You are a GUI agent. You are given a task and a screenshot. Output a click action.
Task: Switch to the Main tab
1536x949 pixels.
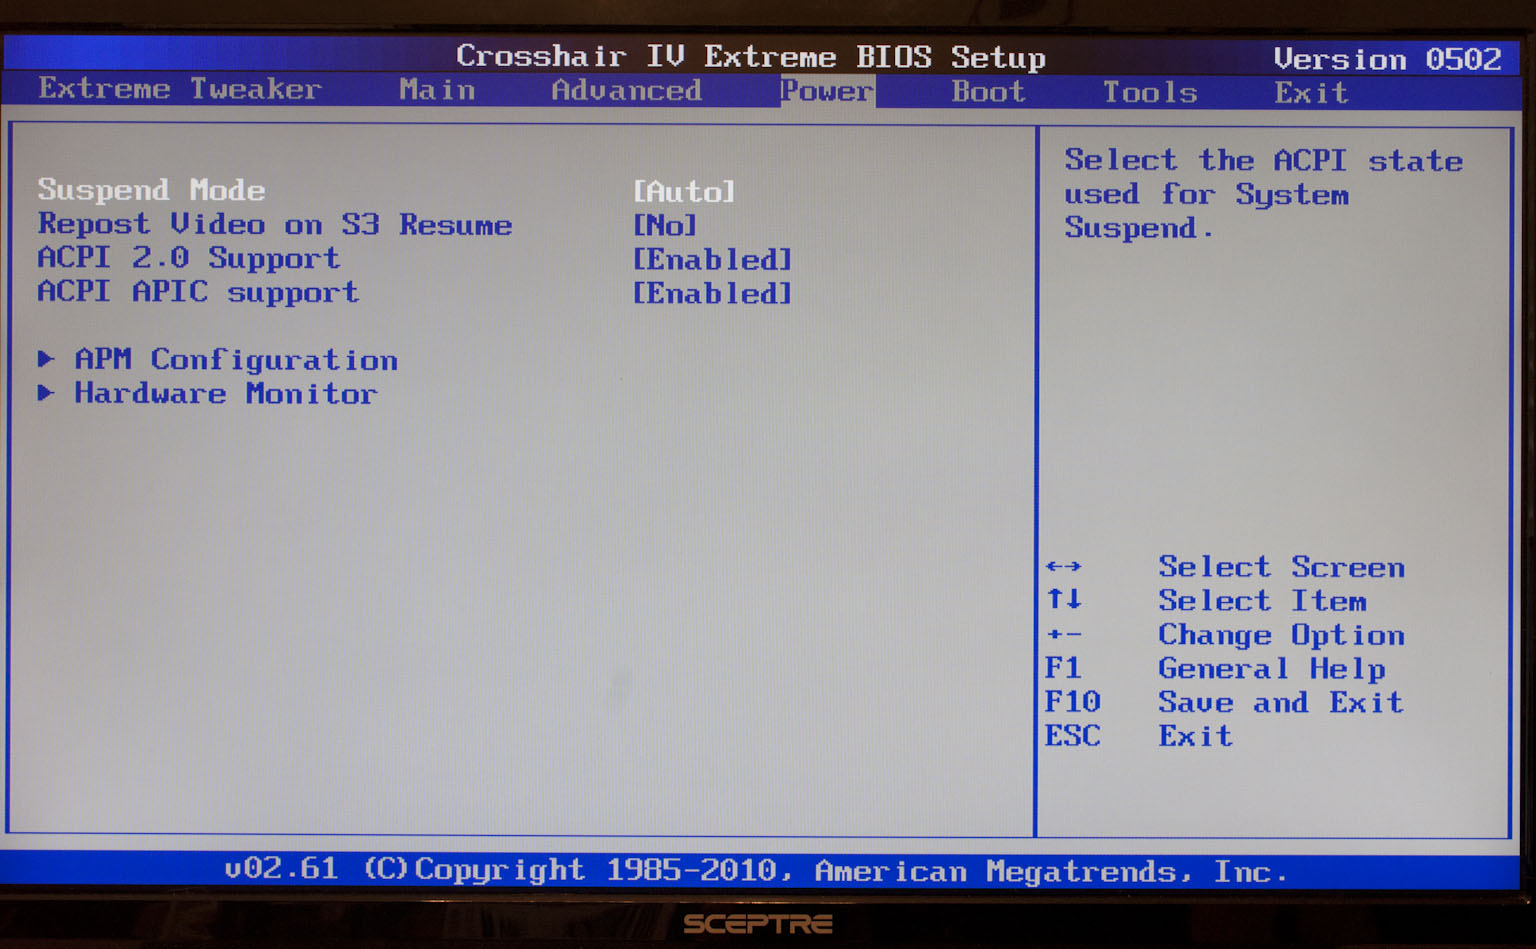(437, 90)
